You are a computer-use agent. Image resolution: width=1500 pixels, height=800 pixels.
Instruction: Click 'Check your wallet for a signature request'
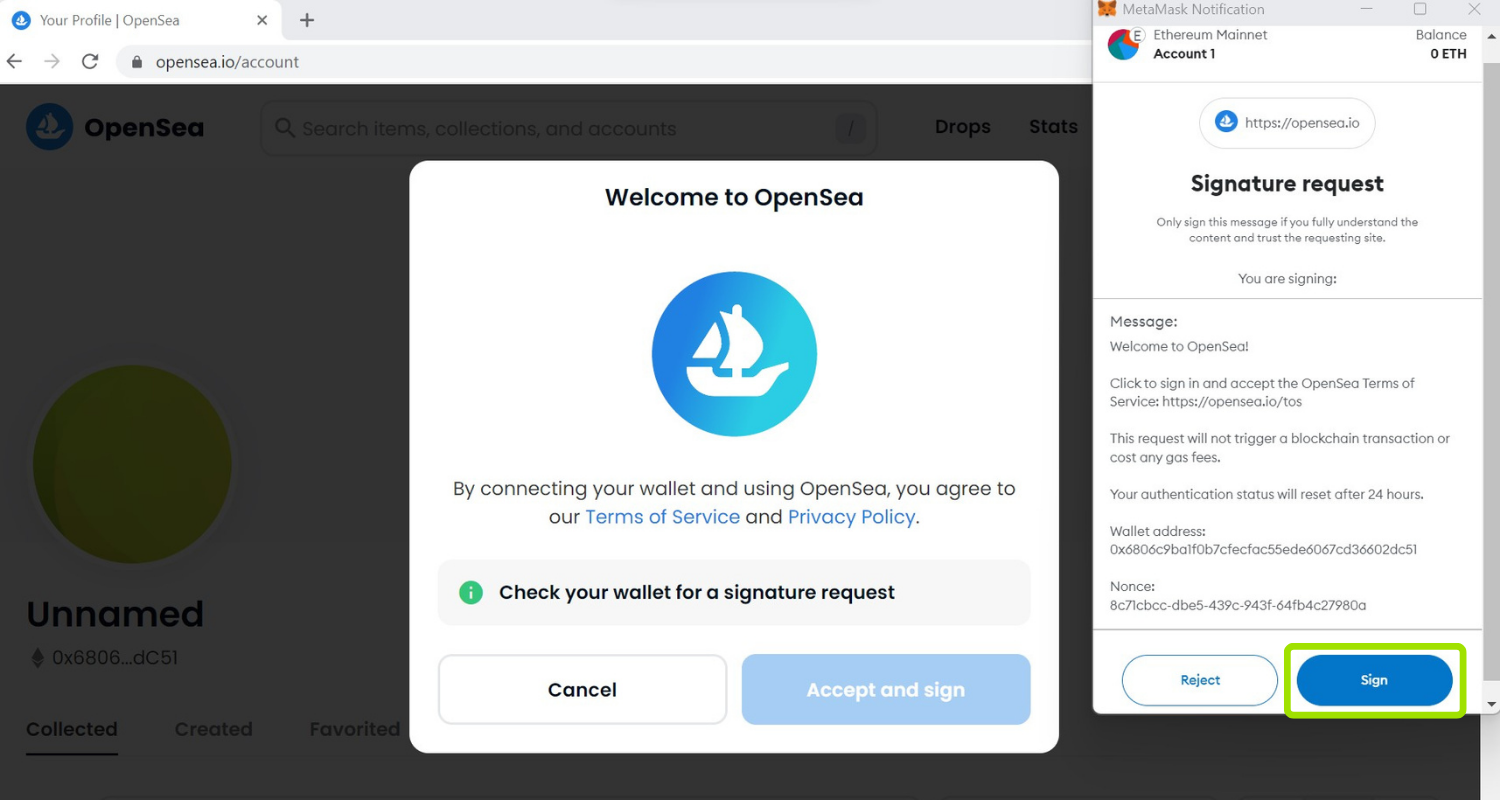(x=697, y=592)
